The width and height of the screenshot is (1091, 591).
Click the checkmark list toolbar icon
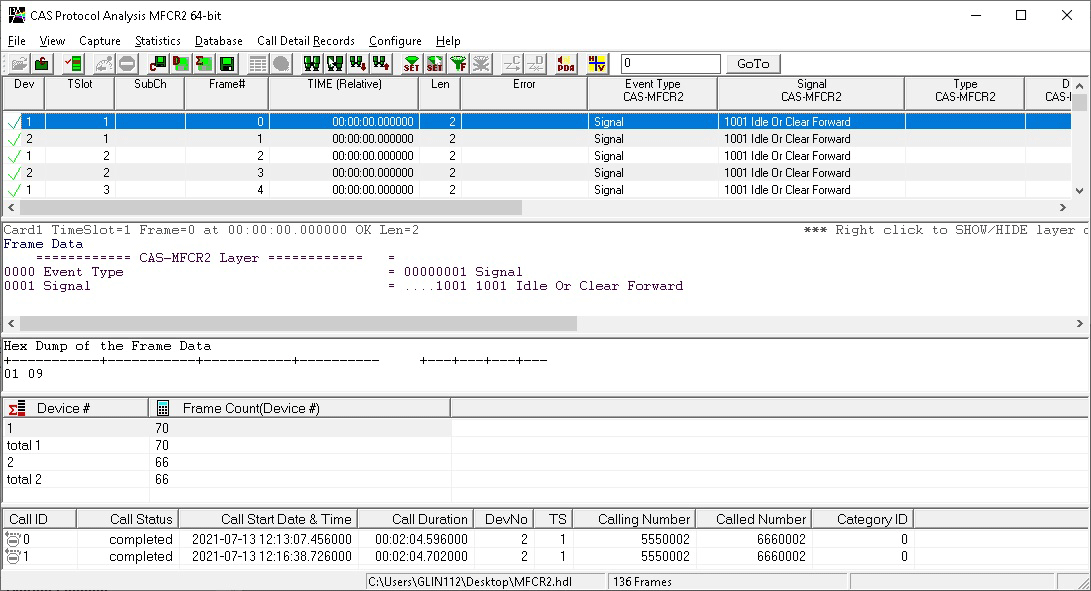(73, 64)
